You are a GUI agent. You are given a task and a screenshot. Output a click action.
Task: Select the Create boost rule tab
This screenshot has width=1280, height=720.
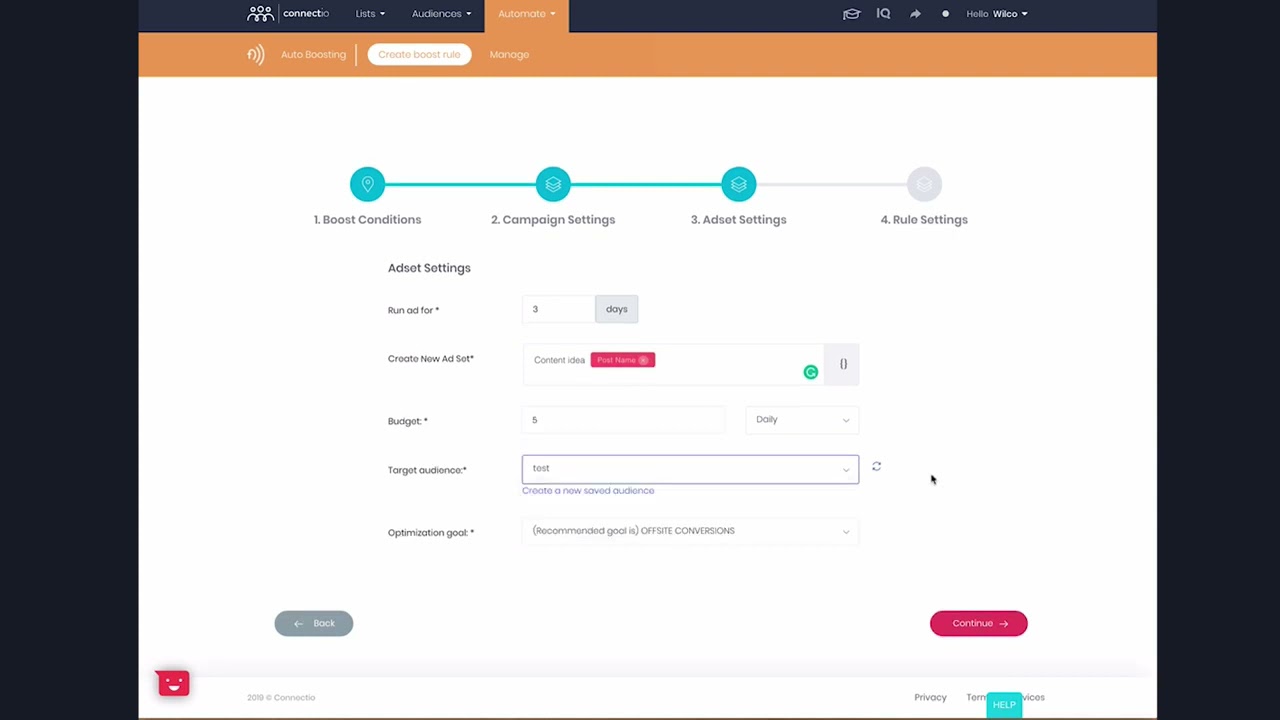click(419, 55)
